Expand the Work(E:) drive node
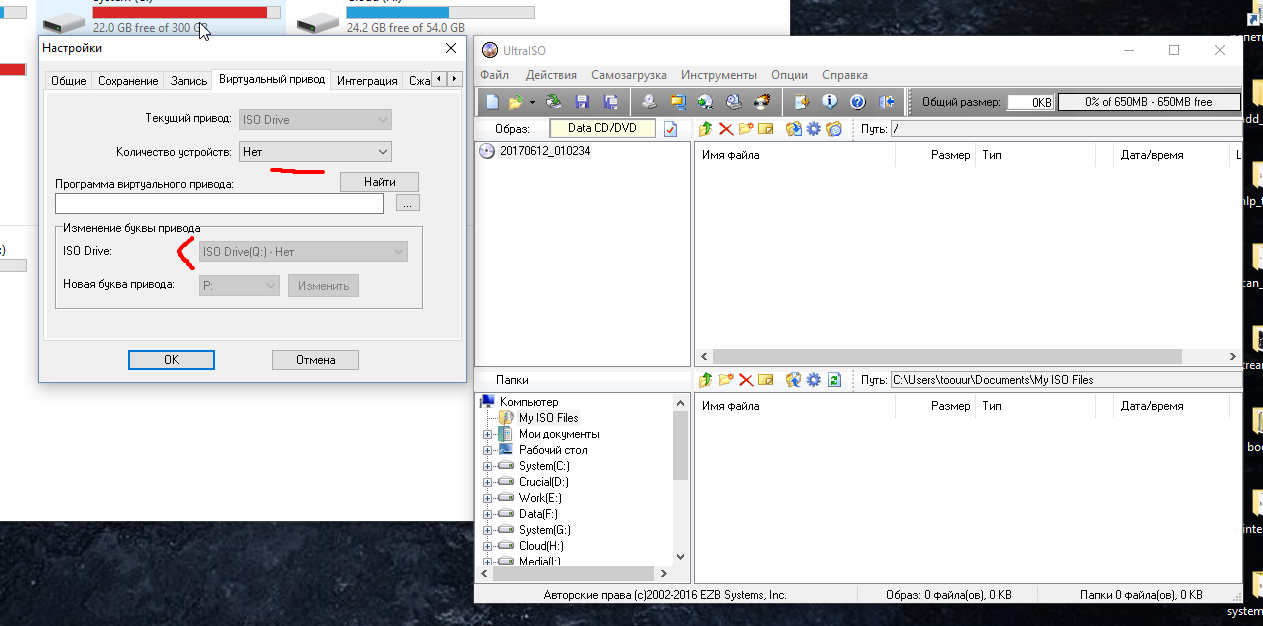Image resolution: width=1263 pixels, height=626 pixels. [x=488, y=498]
